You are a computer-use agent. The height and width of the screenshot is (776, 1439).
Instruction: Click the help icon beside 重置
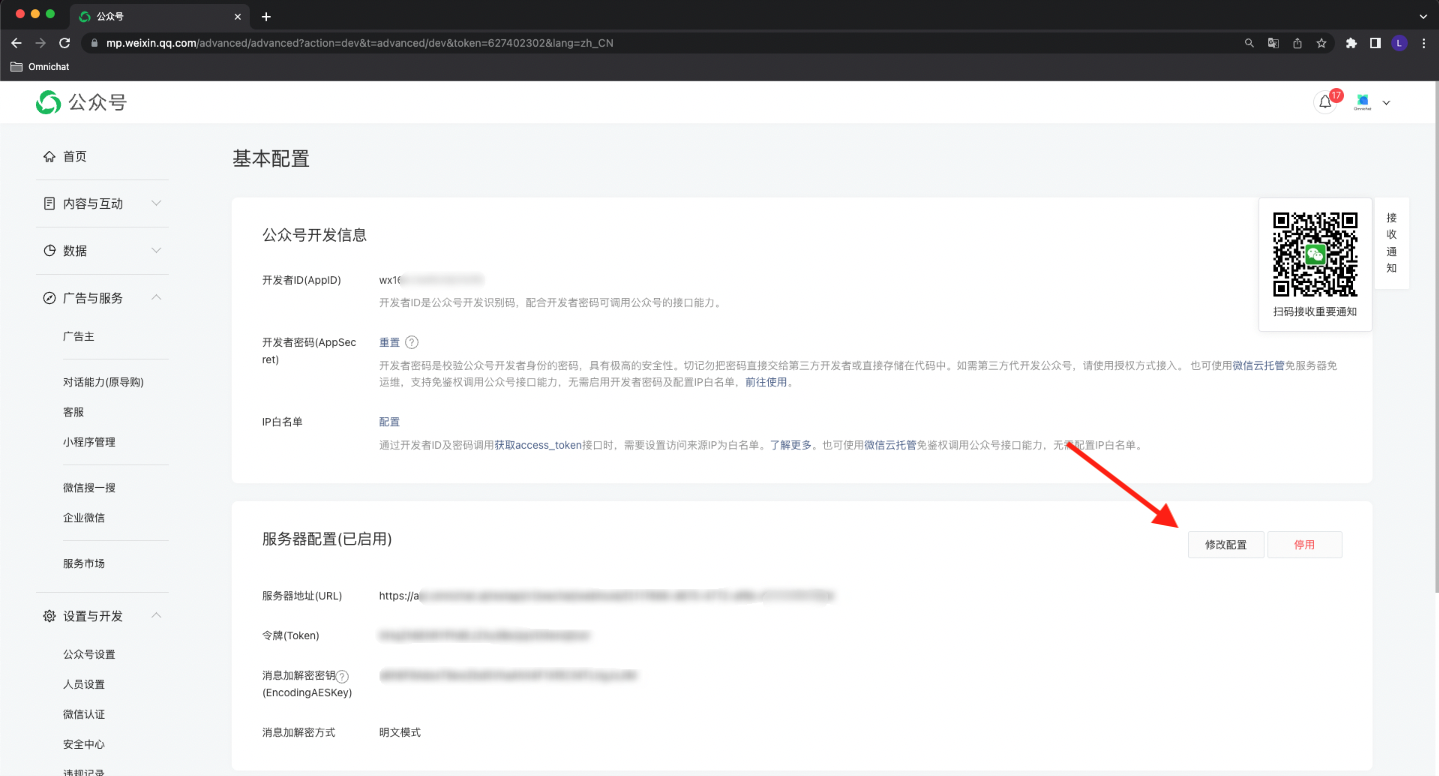tap(412, 342)
